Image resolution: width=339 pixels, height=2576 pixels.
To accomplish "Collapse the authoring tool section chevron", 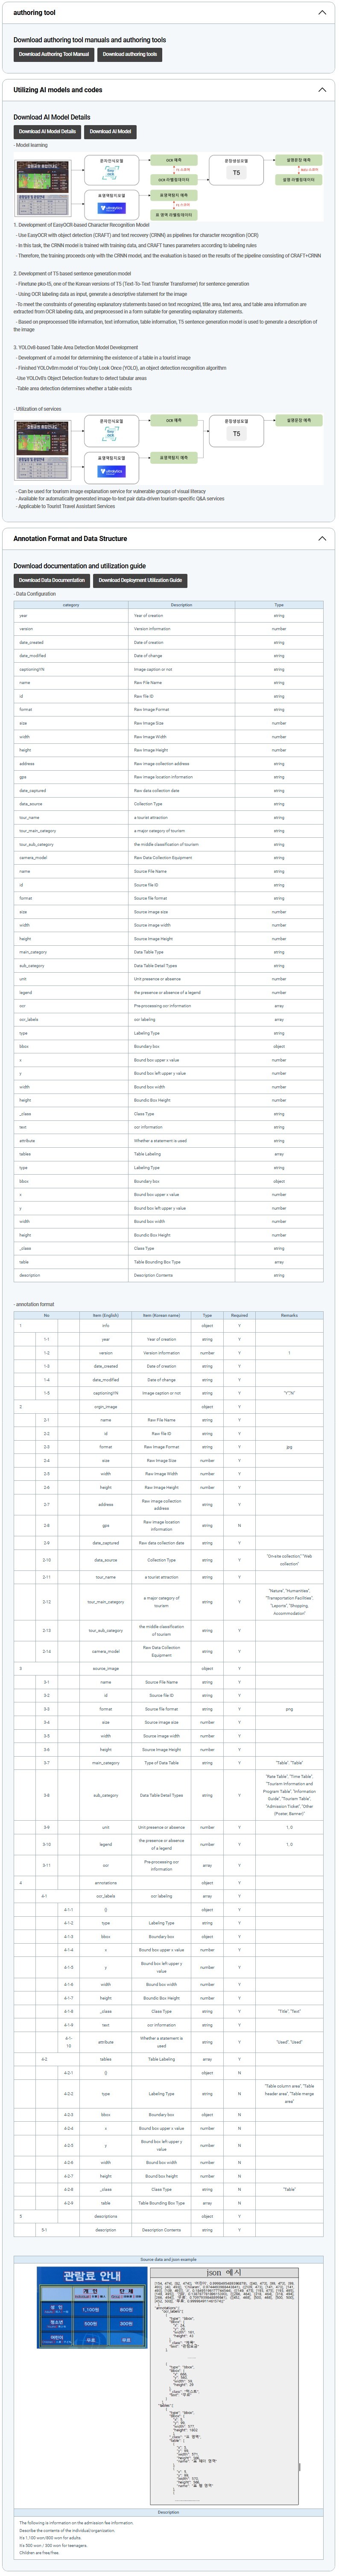I will (x=321, y=13).
